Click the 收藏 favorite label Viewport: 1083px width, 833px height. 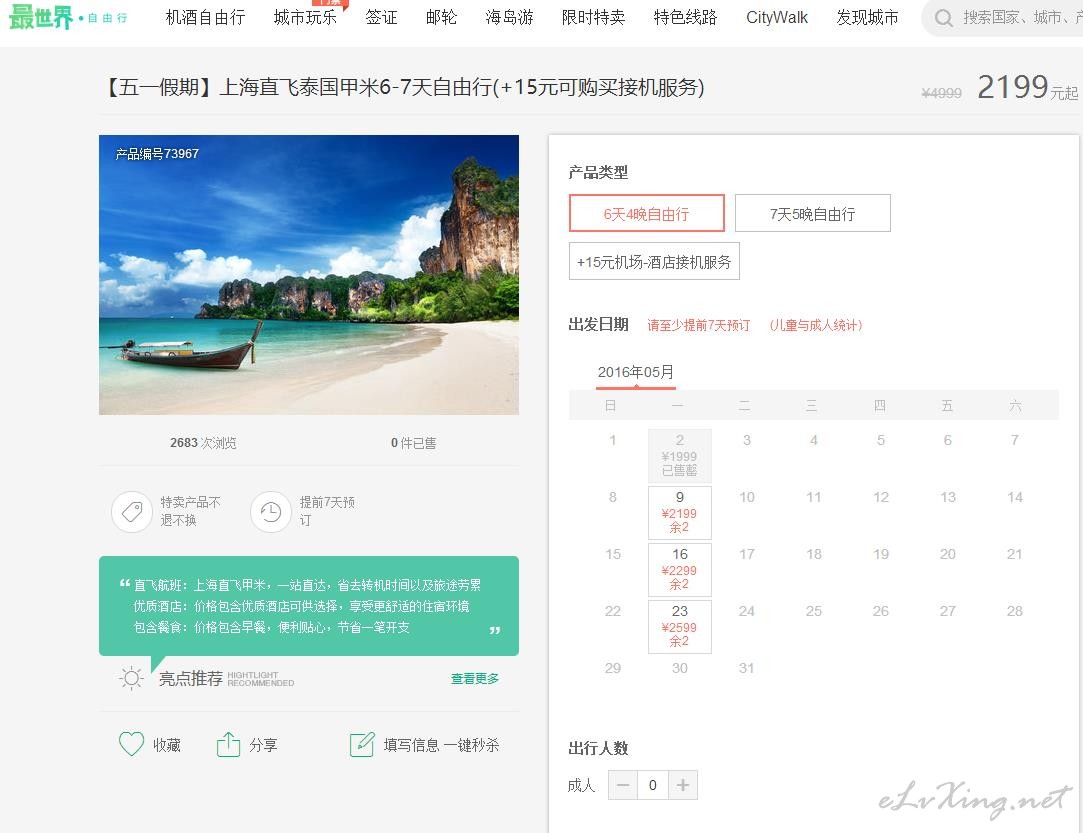click(x=166, y=745)
